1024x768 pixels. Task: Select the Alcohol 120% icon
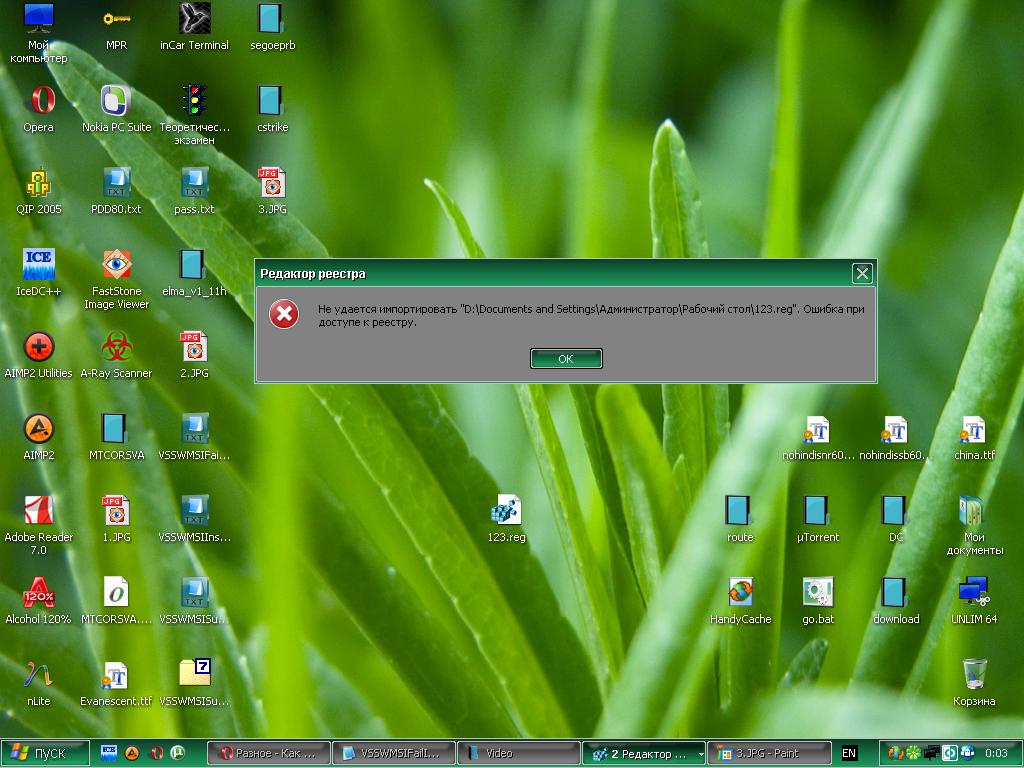tap(39, 600)
